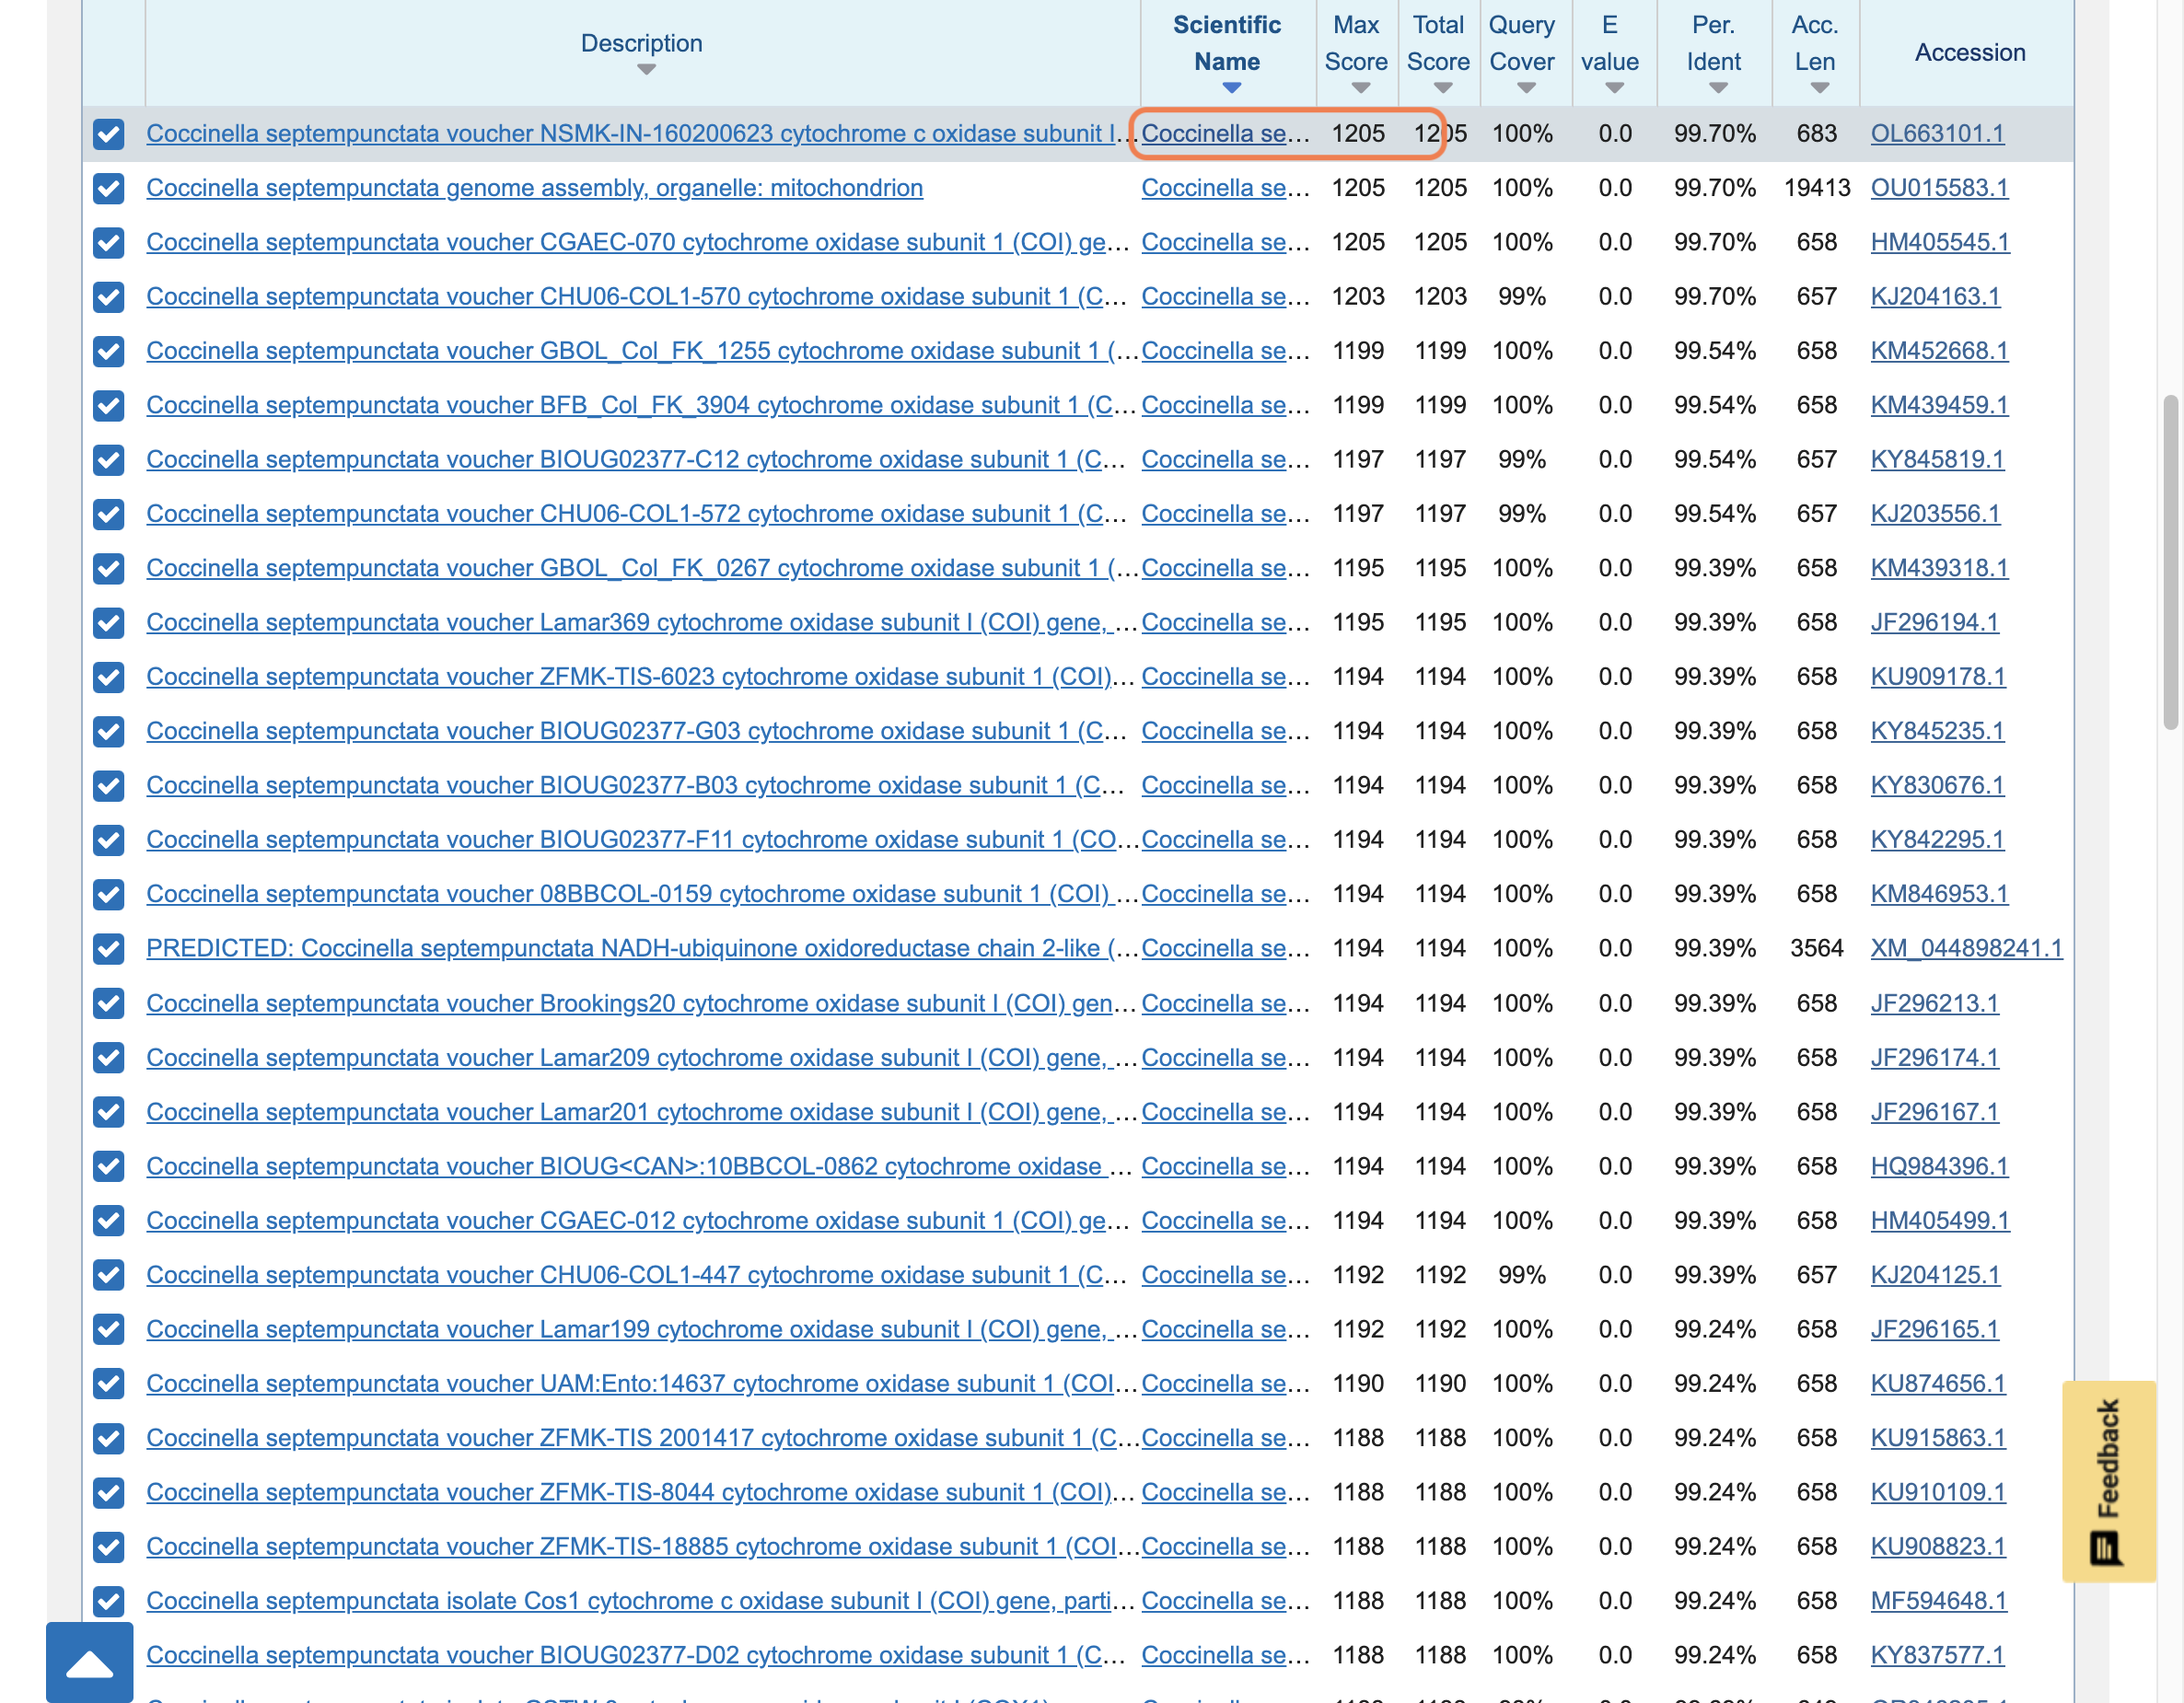The image size is (2184, 1703).
Task: Open the Scientific Name sort dropdown arrow
Action: pyautogui.click(x=1231, y=89)
